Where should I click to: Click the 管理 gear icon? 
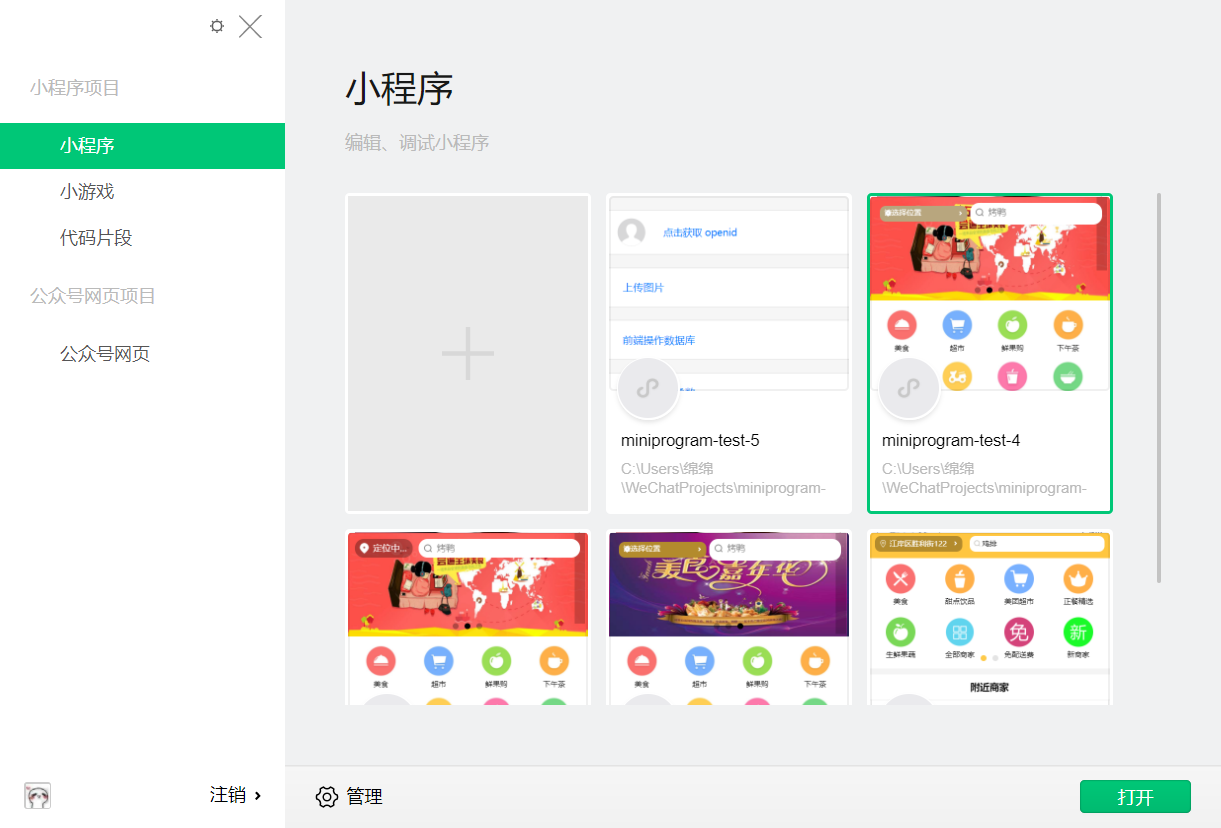click(x=327, y=797)
